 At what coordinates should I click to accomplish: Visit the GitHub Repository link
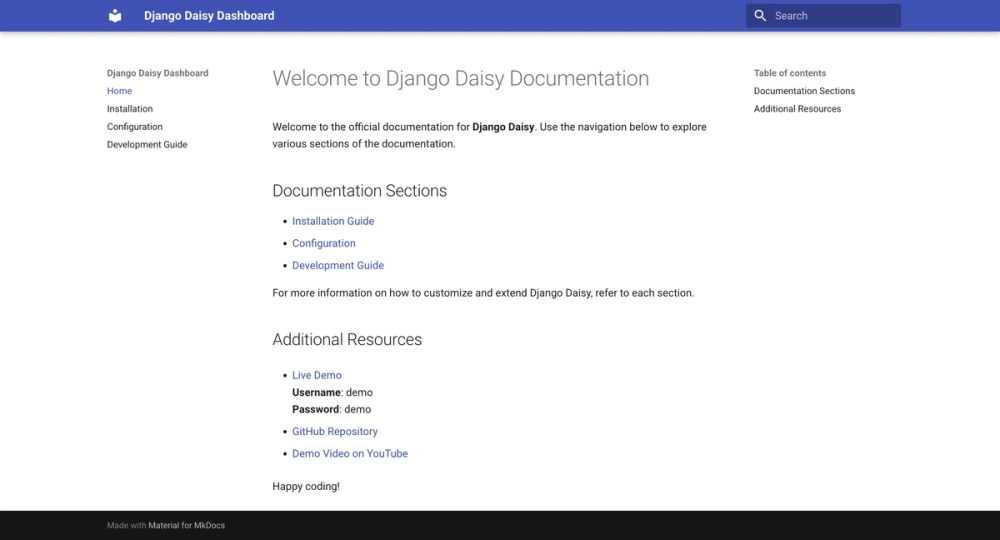click(x=335, y=432)
